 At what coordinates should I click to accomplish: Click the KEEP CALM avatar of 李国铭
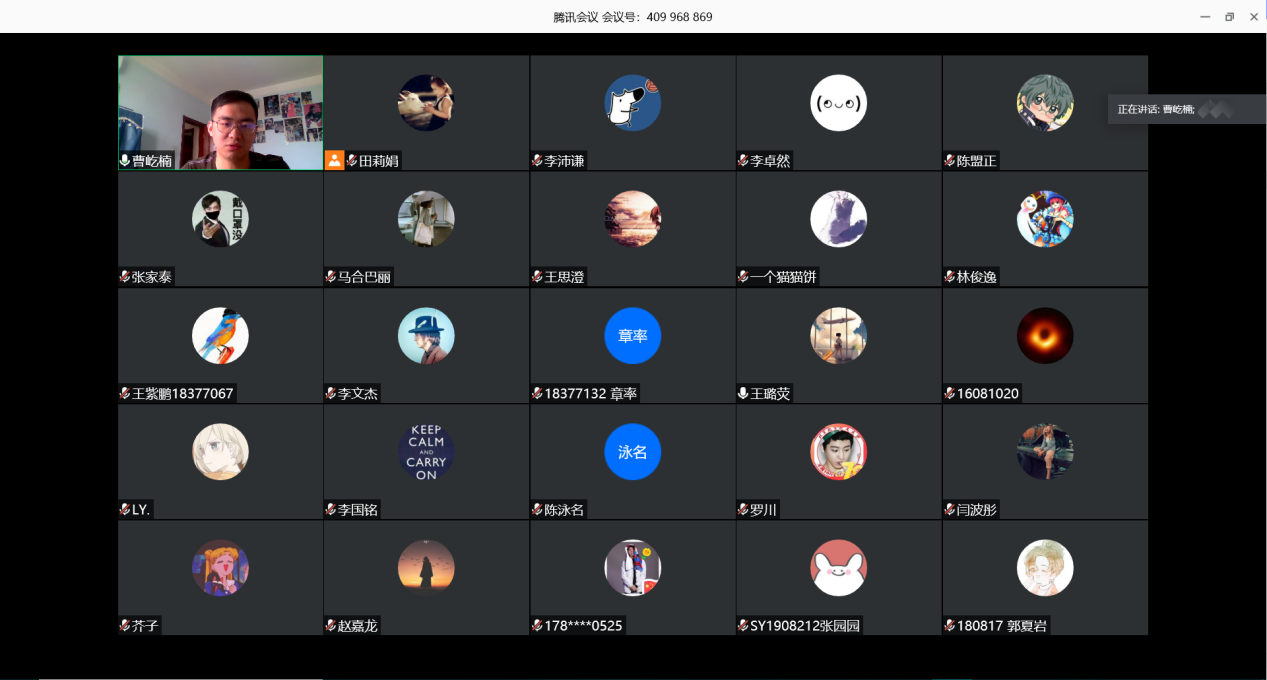pos(426,452)
